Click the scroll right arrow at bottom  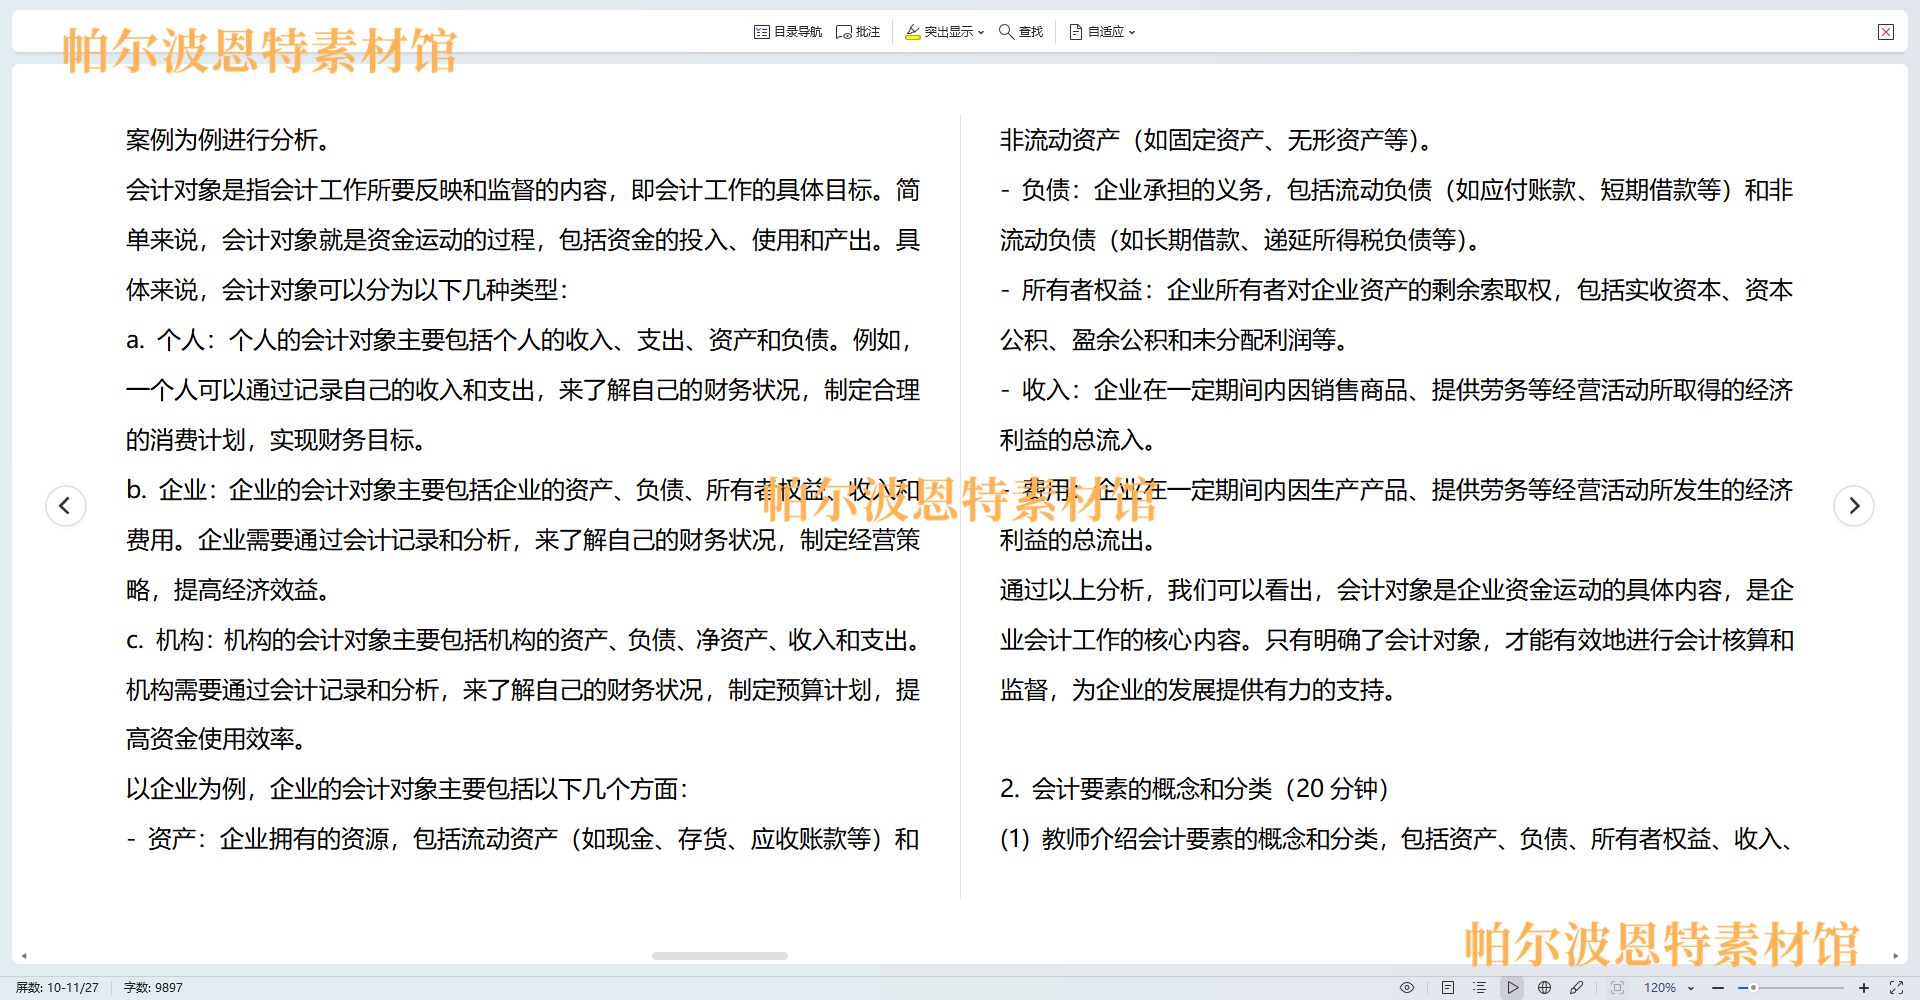click(x=1895, y=956)
